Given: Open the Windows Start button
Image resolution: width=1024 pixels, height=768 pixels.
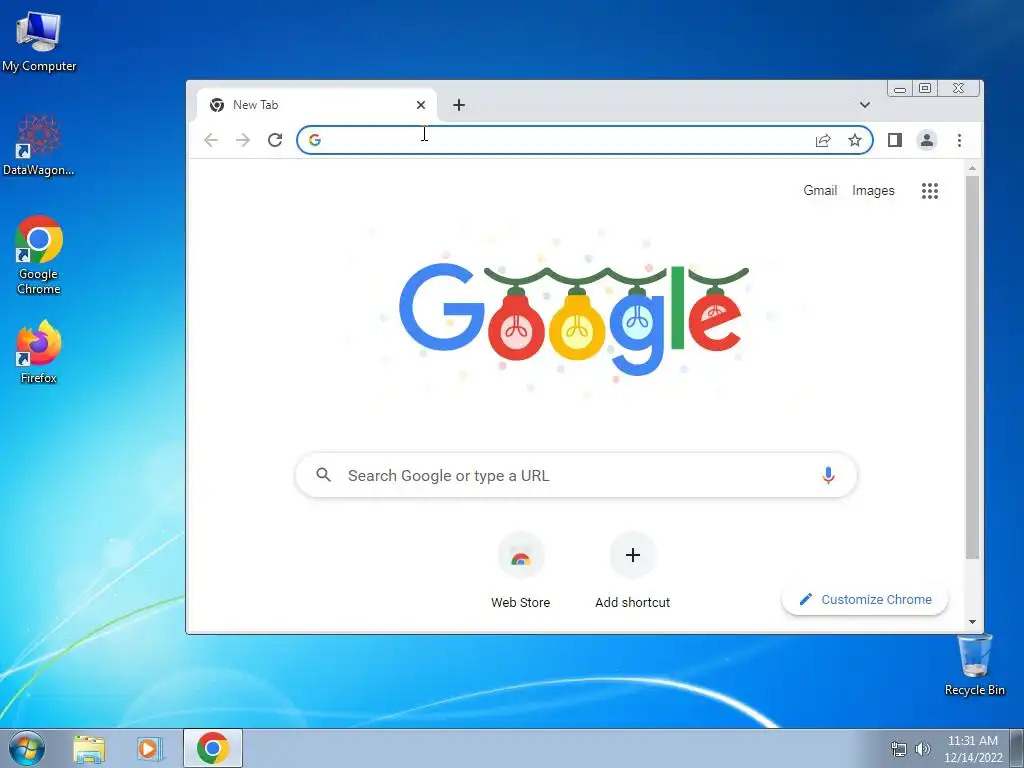Looking at the screenshot, I should (27, 748).
